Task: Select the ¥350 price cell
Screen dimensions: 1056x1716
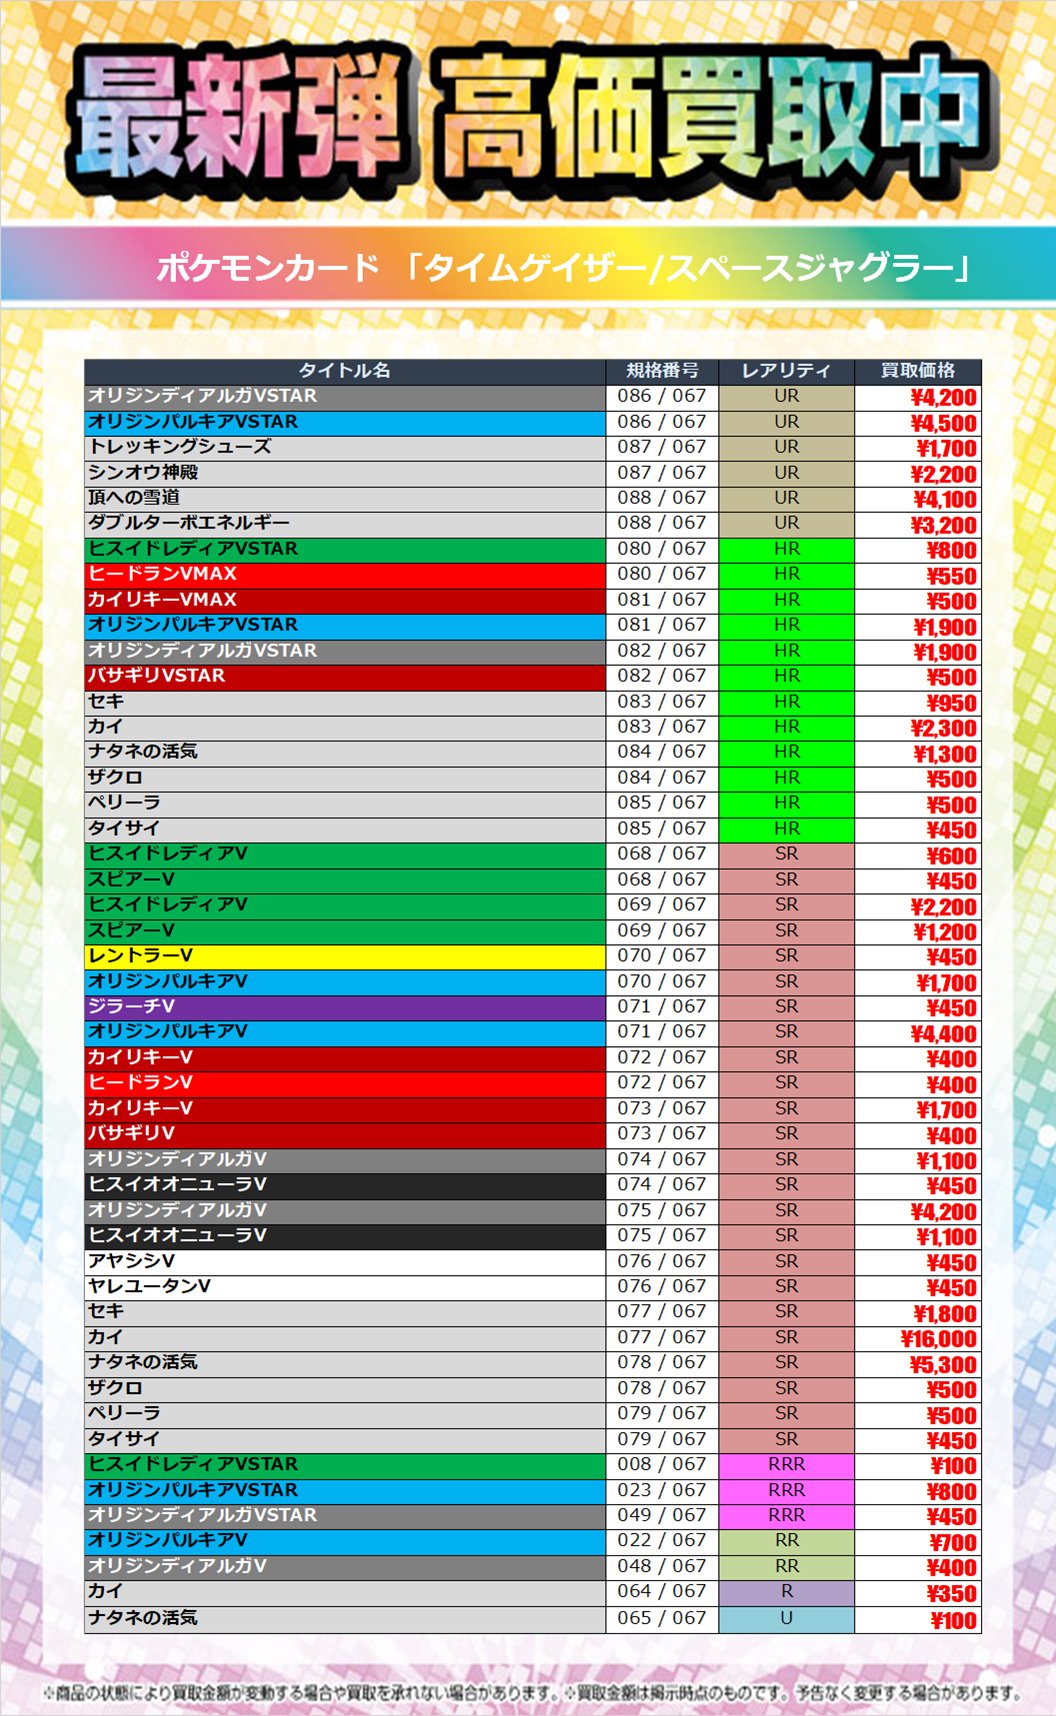Action: [918, 1592]
